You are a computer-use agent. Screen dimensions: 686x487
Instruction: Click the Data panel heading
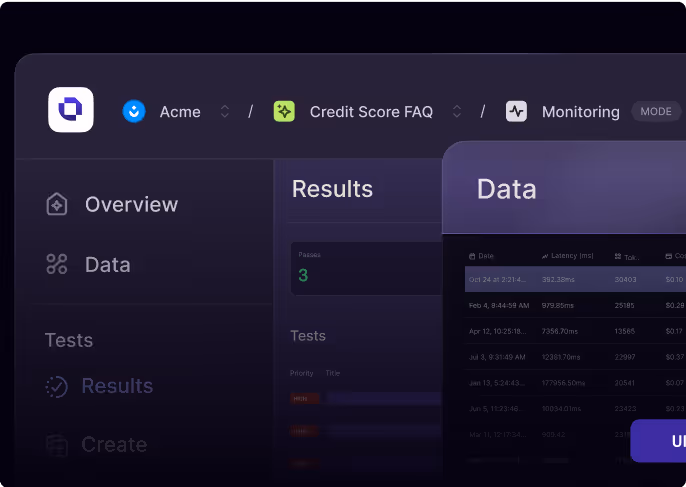pyautogui.click(x=506, y=189)
